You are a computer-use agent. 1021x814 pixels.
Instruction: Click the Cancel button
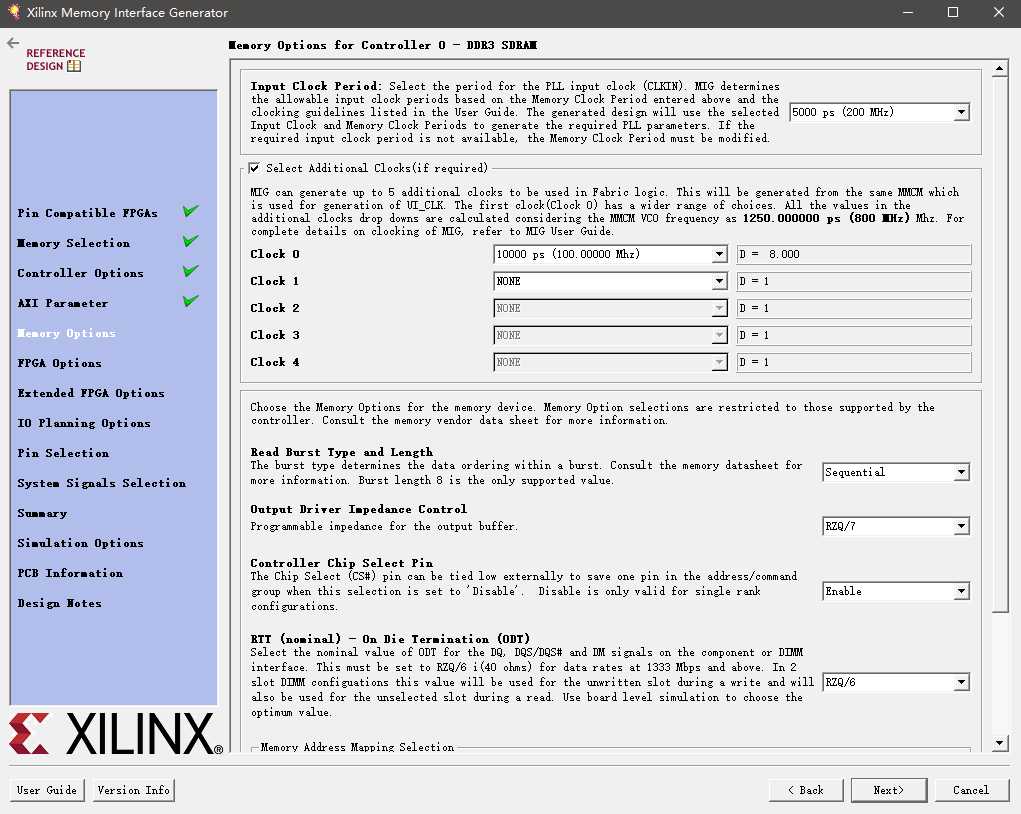971,790
